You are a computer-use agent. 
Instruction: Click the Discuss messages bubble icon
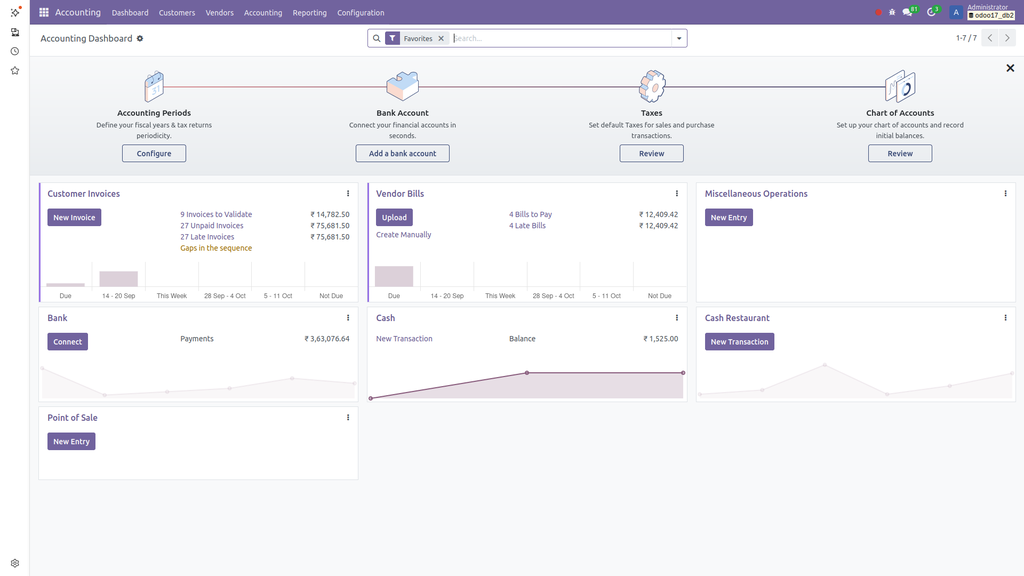click(908, 12)
